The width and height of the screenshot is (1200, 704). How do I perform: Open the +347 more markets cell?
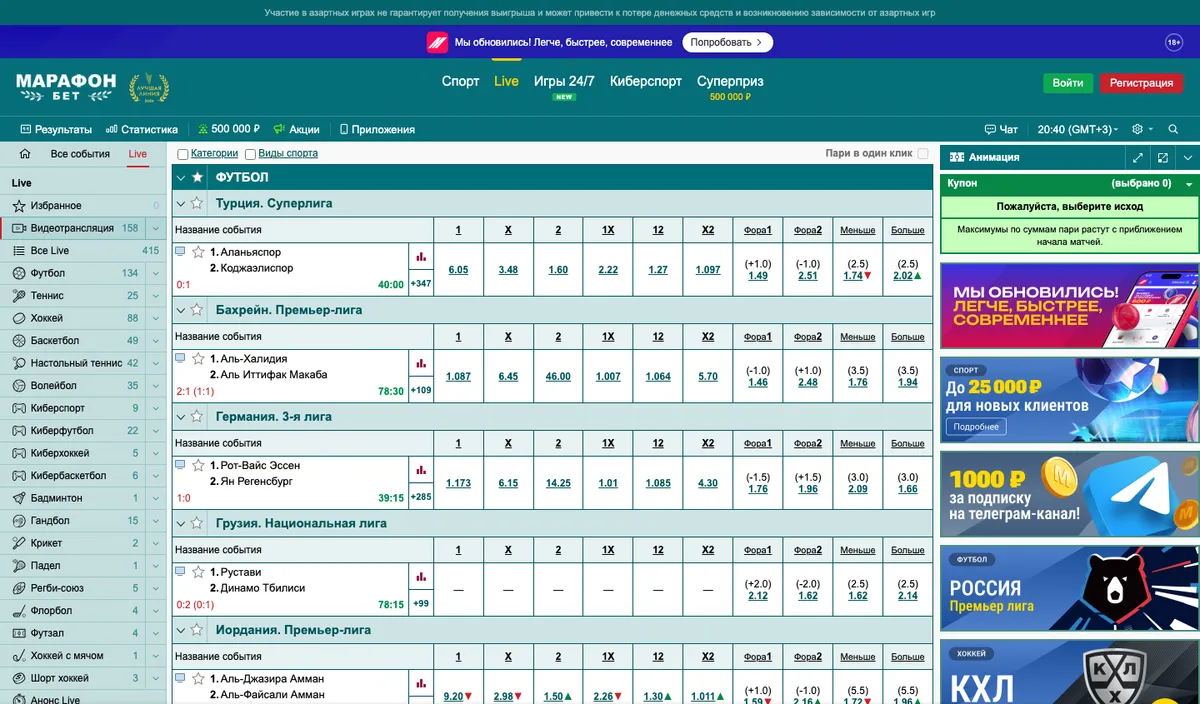tap(421, 284)
